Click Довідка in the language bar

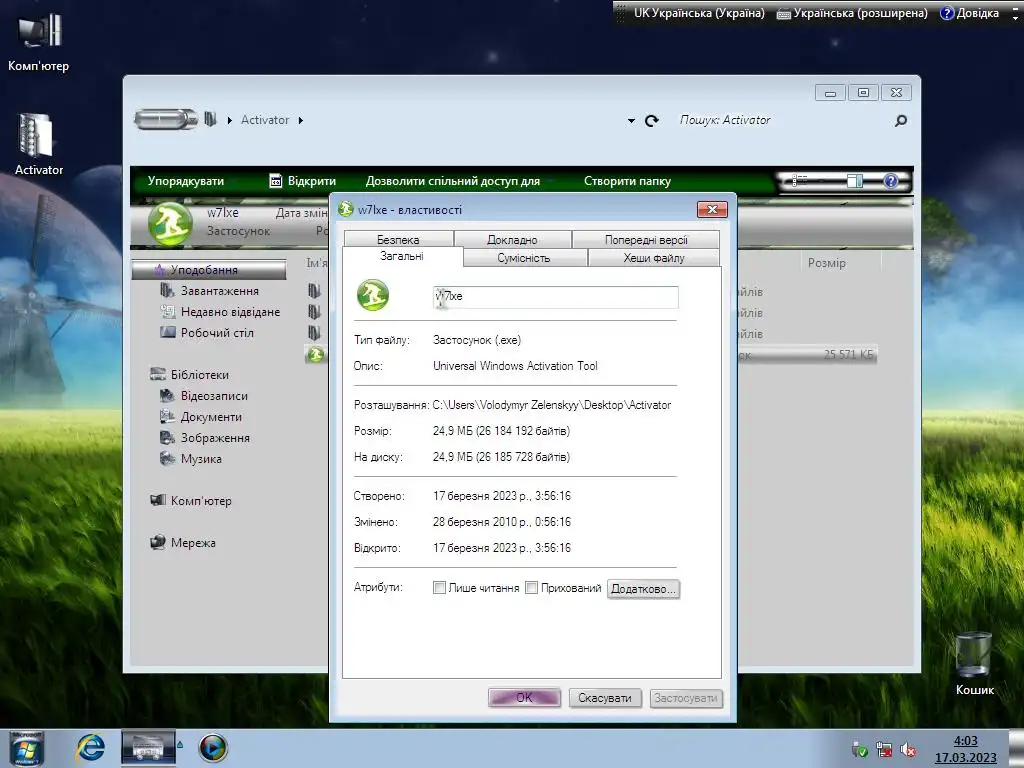click(970, 12)
